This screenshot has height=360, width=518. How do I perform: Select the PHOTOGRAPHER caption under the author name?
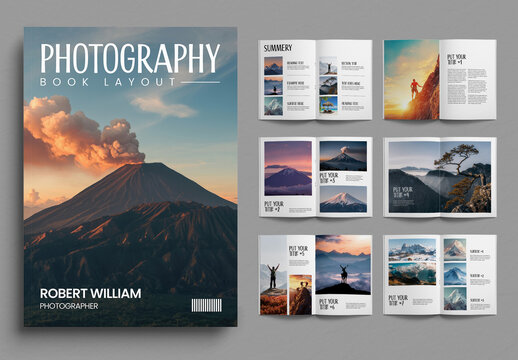(69, 306)
